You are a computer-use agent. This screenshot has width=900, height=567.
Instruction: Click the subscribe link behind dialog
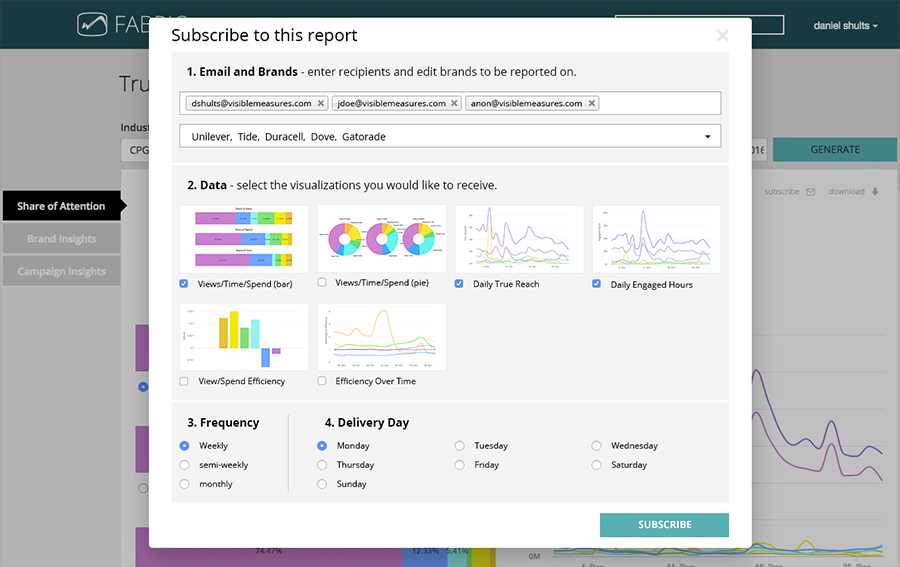[x=781, y=192]
